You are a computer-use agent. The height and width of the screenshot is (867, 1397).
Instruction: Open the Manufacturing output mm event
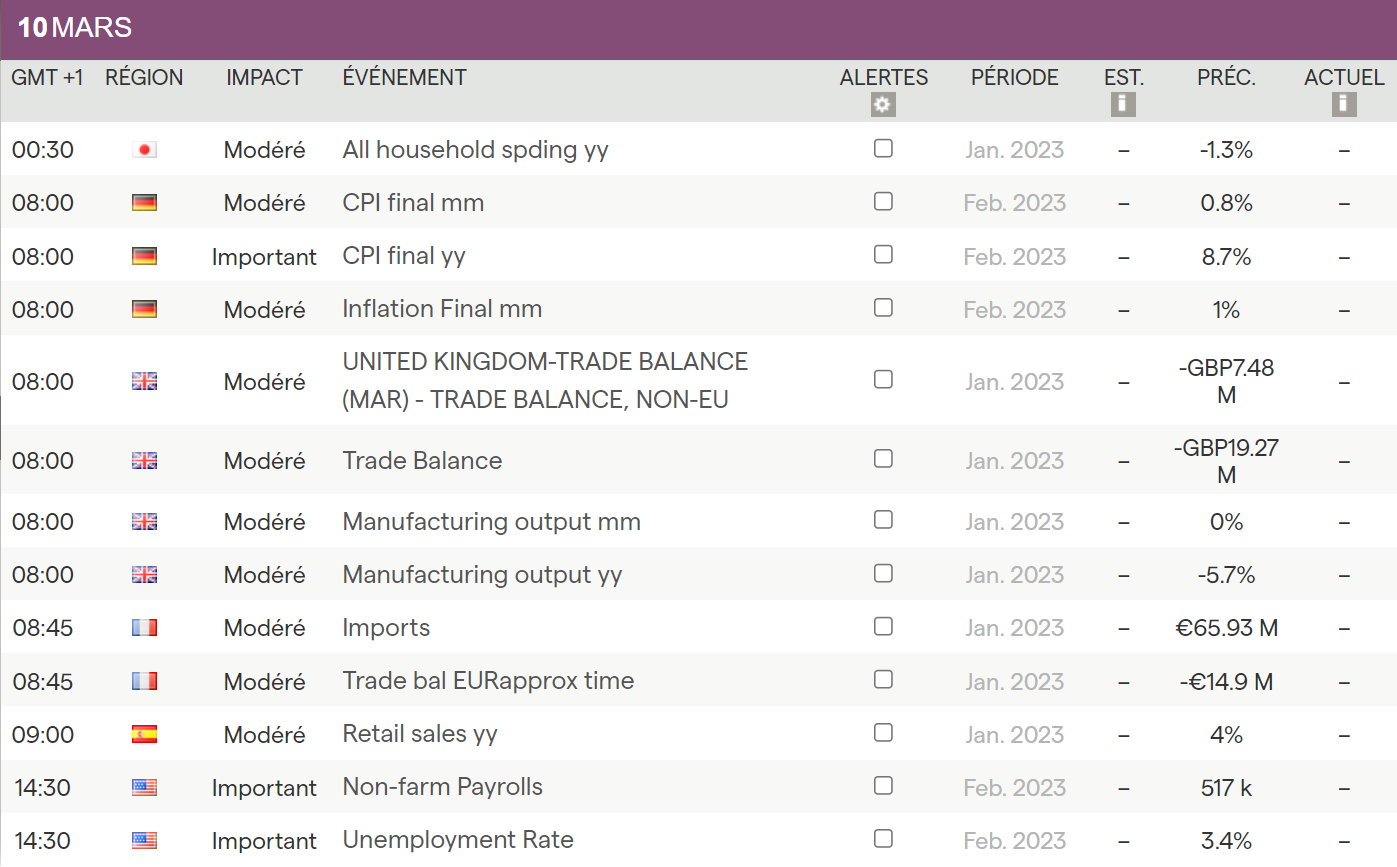click(x=491, y=522)
